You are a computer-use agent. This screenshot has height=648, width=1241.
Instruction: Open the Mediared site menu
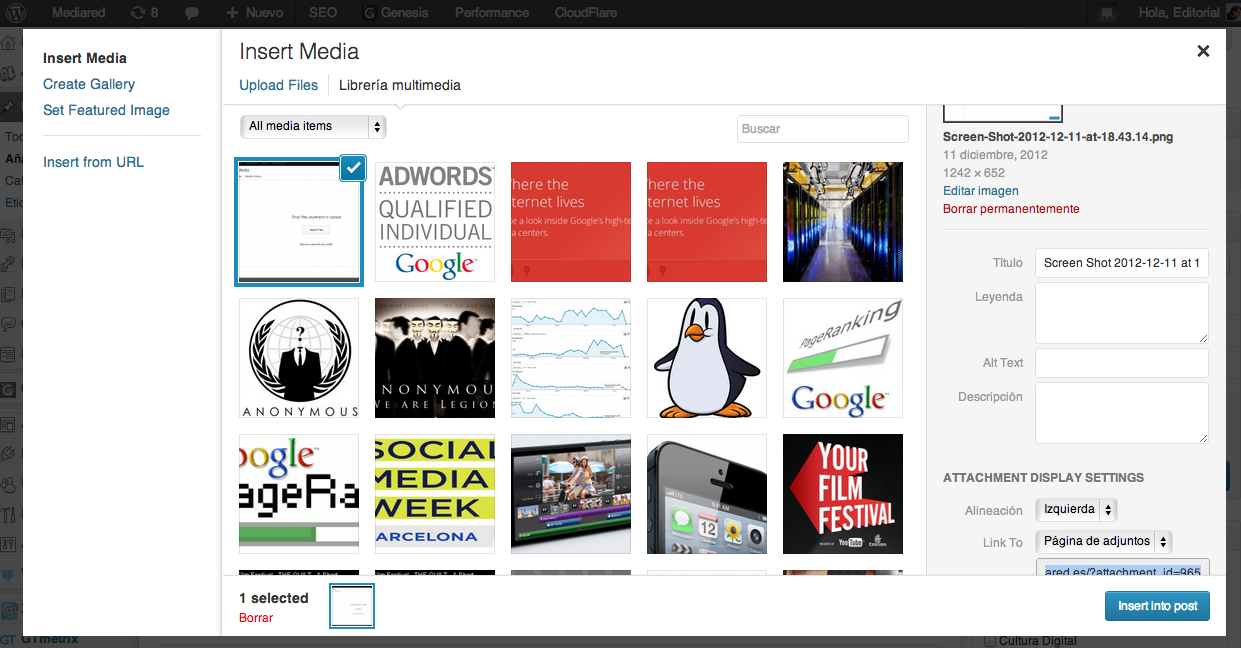(77, 13)
